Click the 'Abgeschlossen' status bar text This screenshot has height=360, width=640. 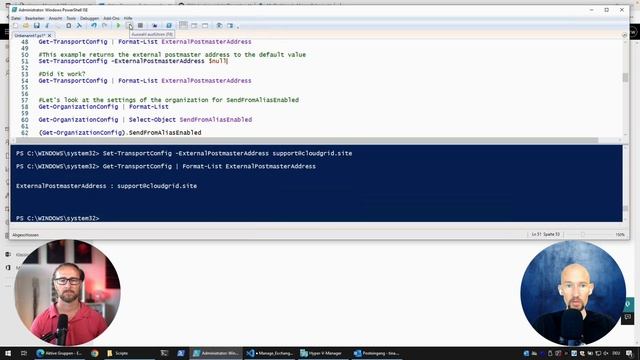click(25, 235)
